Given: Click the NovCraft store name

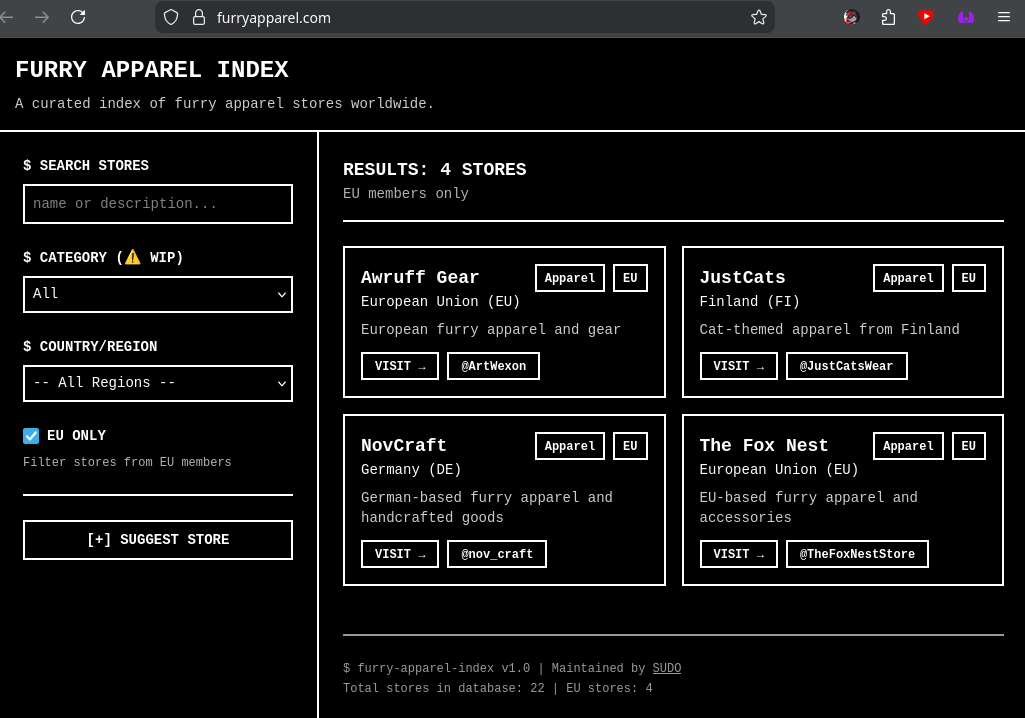Looking at the screenshot, I should click(403, 445).
